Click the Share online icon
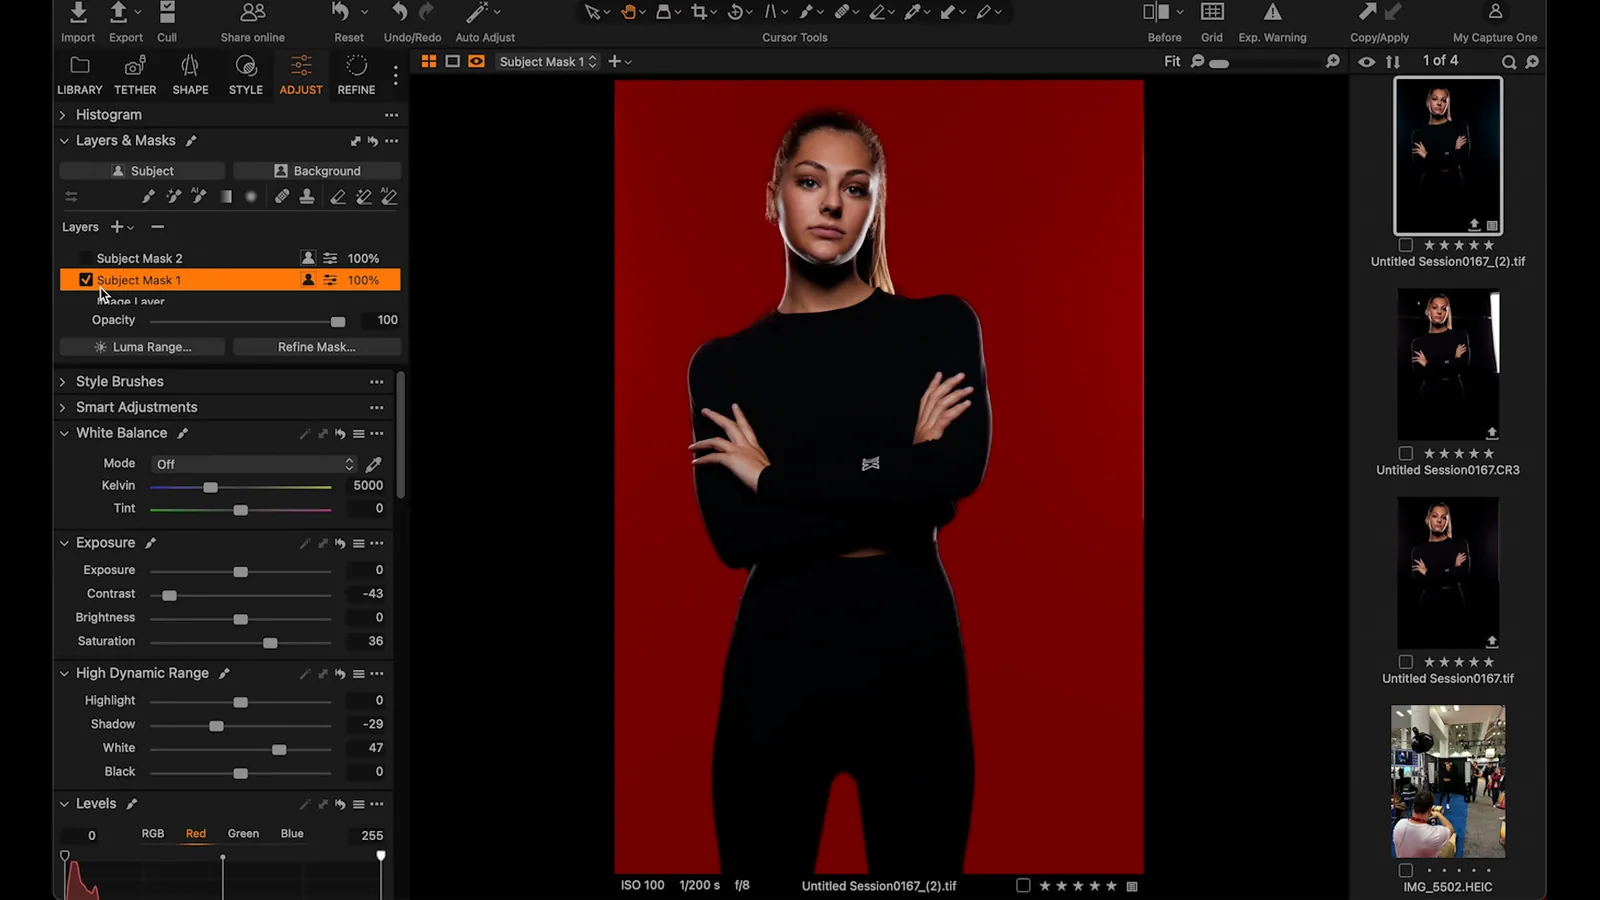The height and width of the screenshot is (900, 1600). (x=253, y=13)
